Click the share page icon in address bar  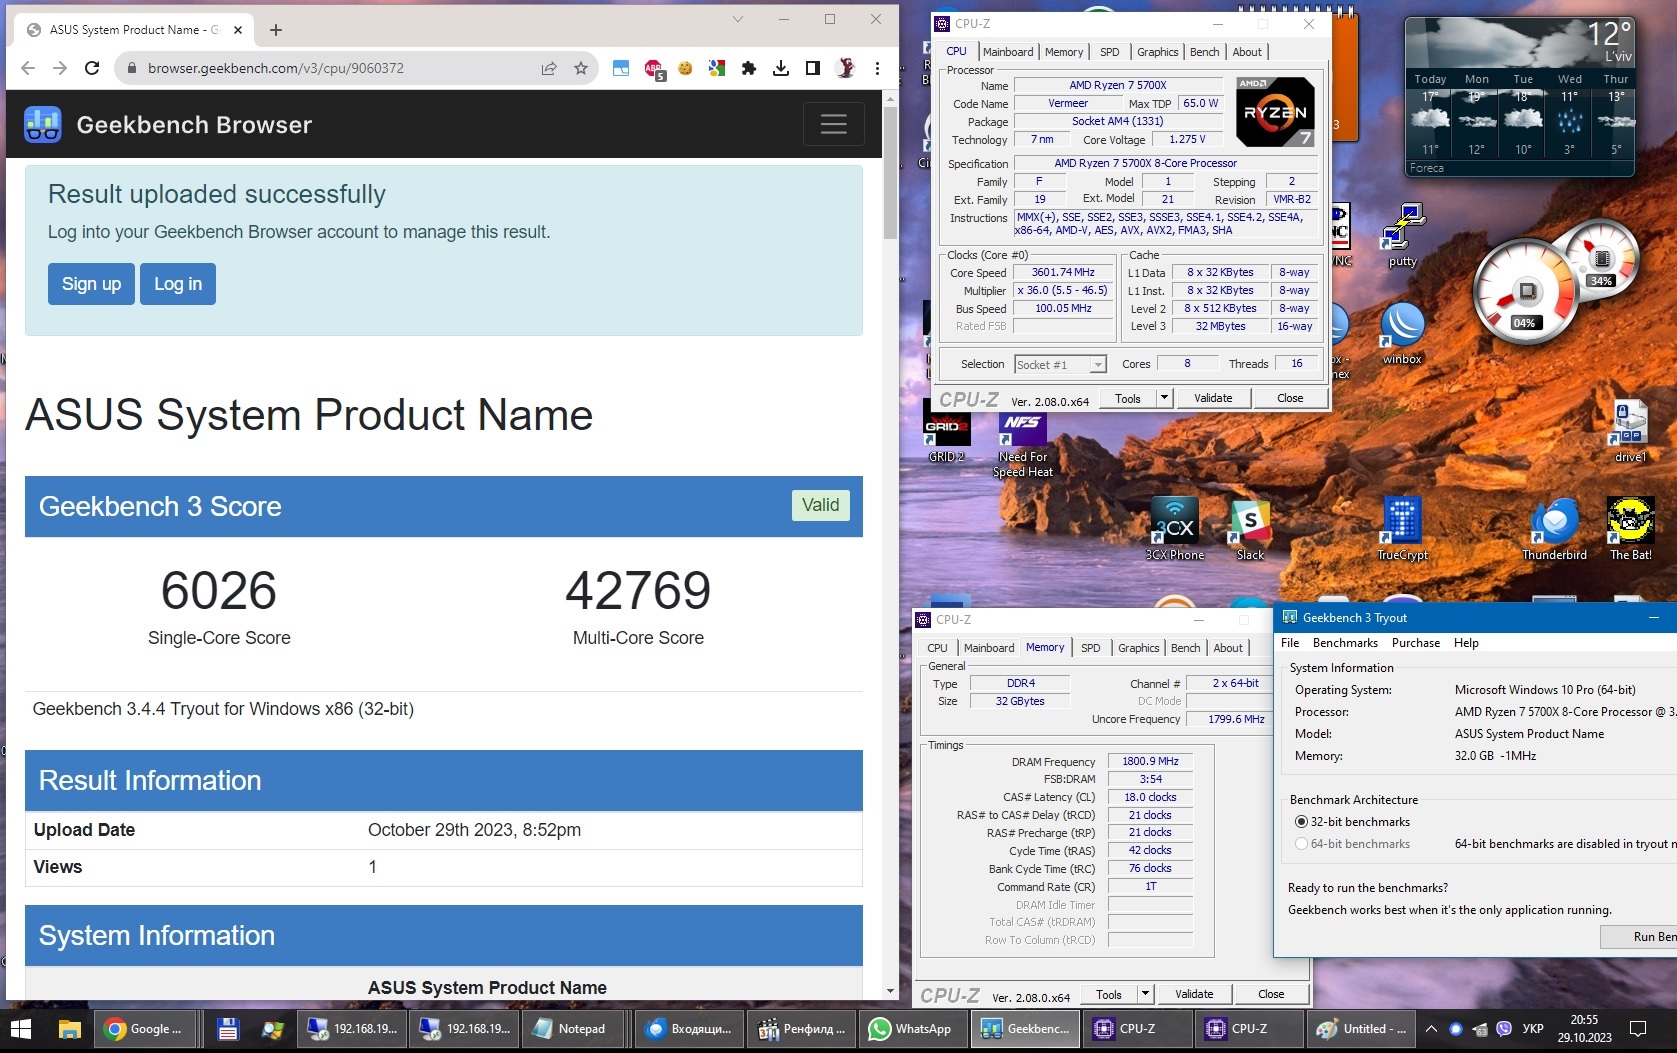pos(549,68)
